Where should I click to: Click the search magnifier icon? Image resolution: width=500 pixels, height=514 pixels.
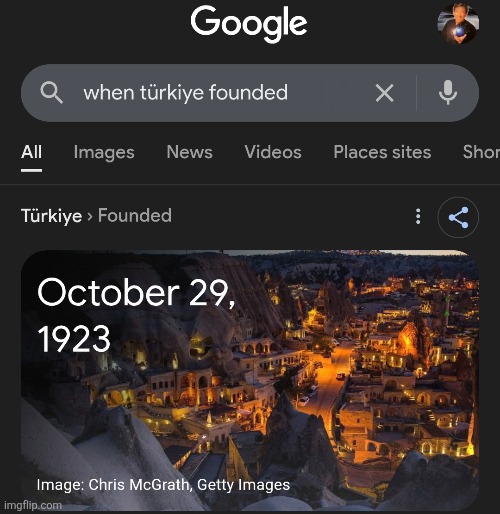click(x=51, y=93)
